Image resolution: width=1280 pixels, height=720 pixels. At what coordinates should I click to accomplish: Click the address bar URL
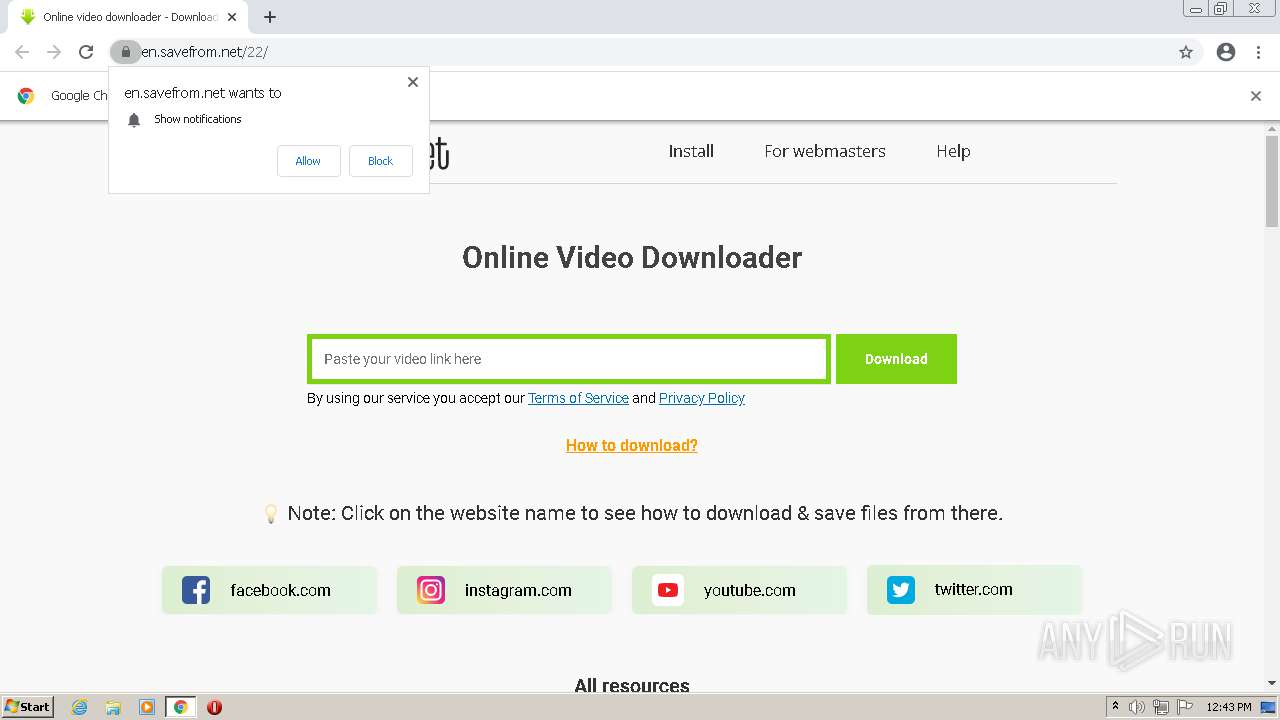204,52
